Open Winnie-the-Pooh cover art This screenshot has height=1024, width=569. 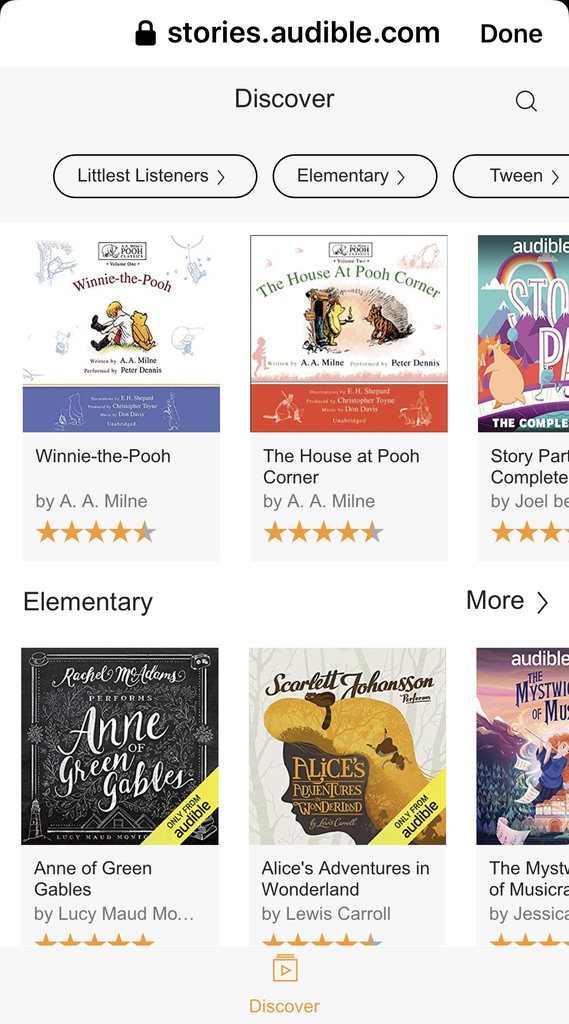point(122,334)
